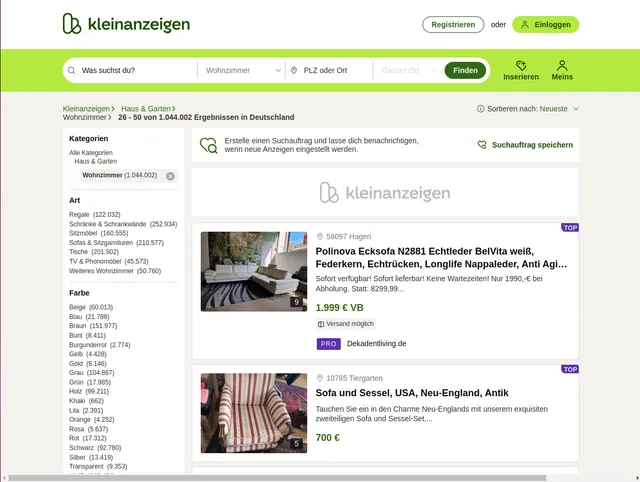Navigate to Haus & Garten breadcrumb
The width and height of the screenshot is (640, 482).
coord(146,108)
